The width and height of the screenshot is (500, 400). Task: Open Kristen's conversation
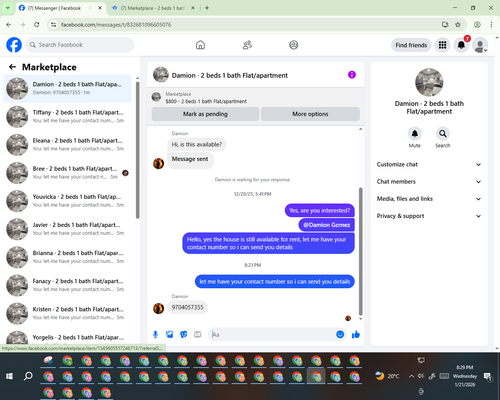pos(67,313)
